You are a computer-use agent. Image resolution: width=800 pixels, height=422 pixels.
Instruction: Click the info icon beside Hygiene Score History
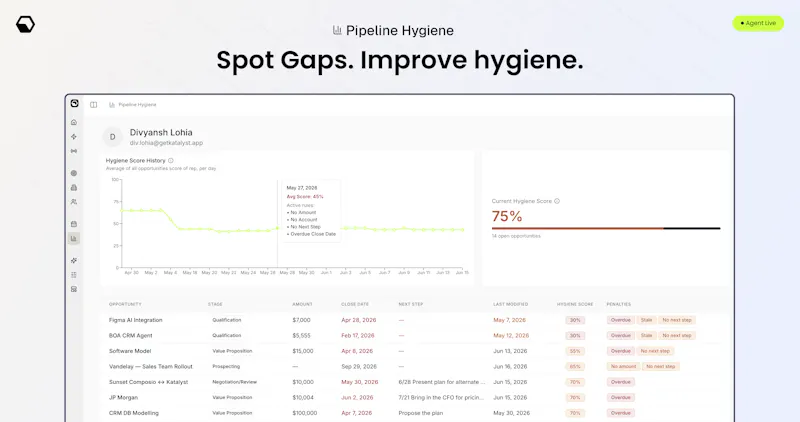171,160
